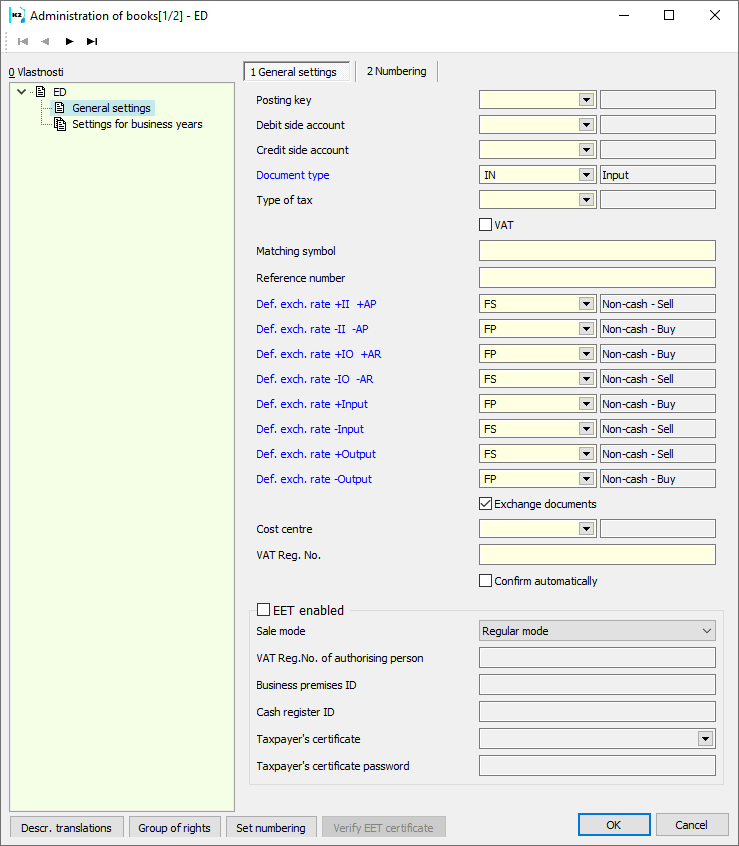Go to the first record
The width and height of the screenshot is (739, 846).
[23, 42]
